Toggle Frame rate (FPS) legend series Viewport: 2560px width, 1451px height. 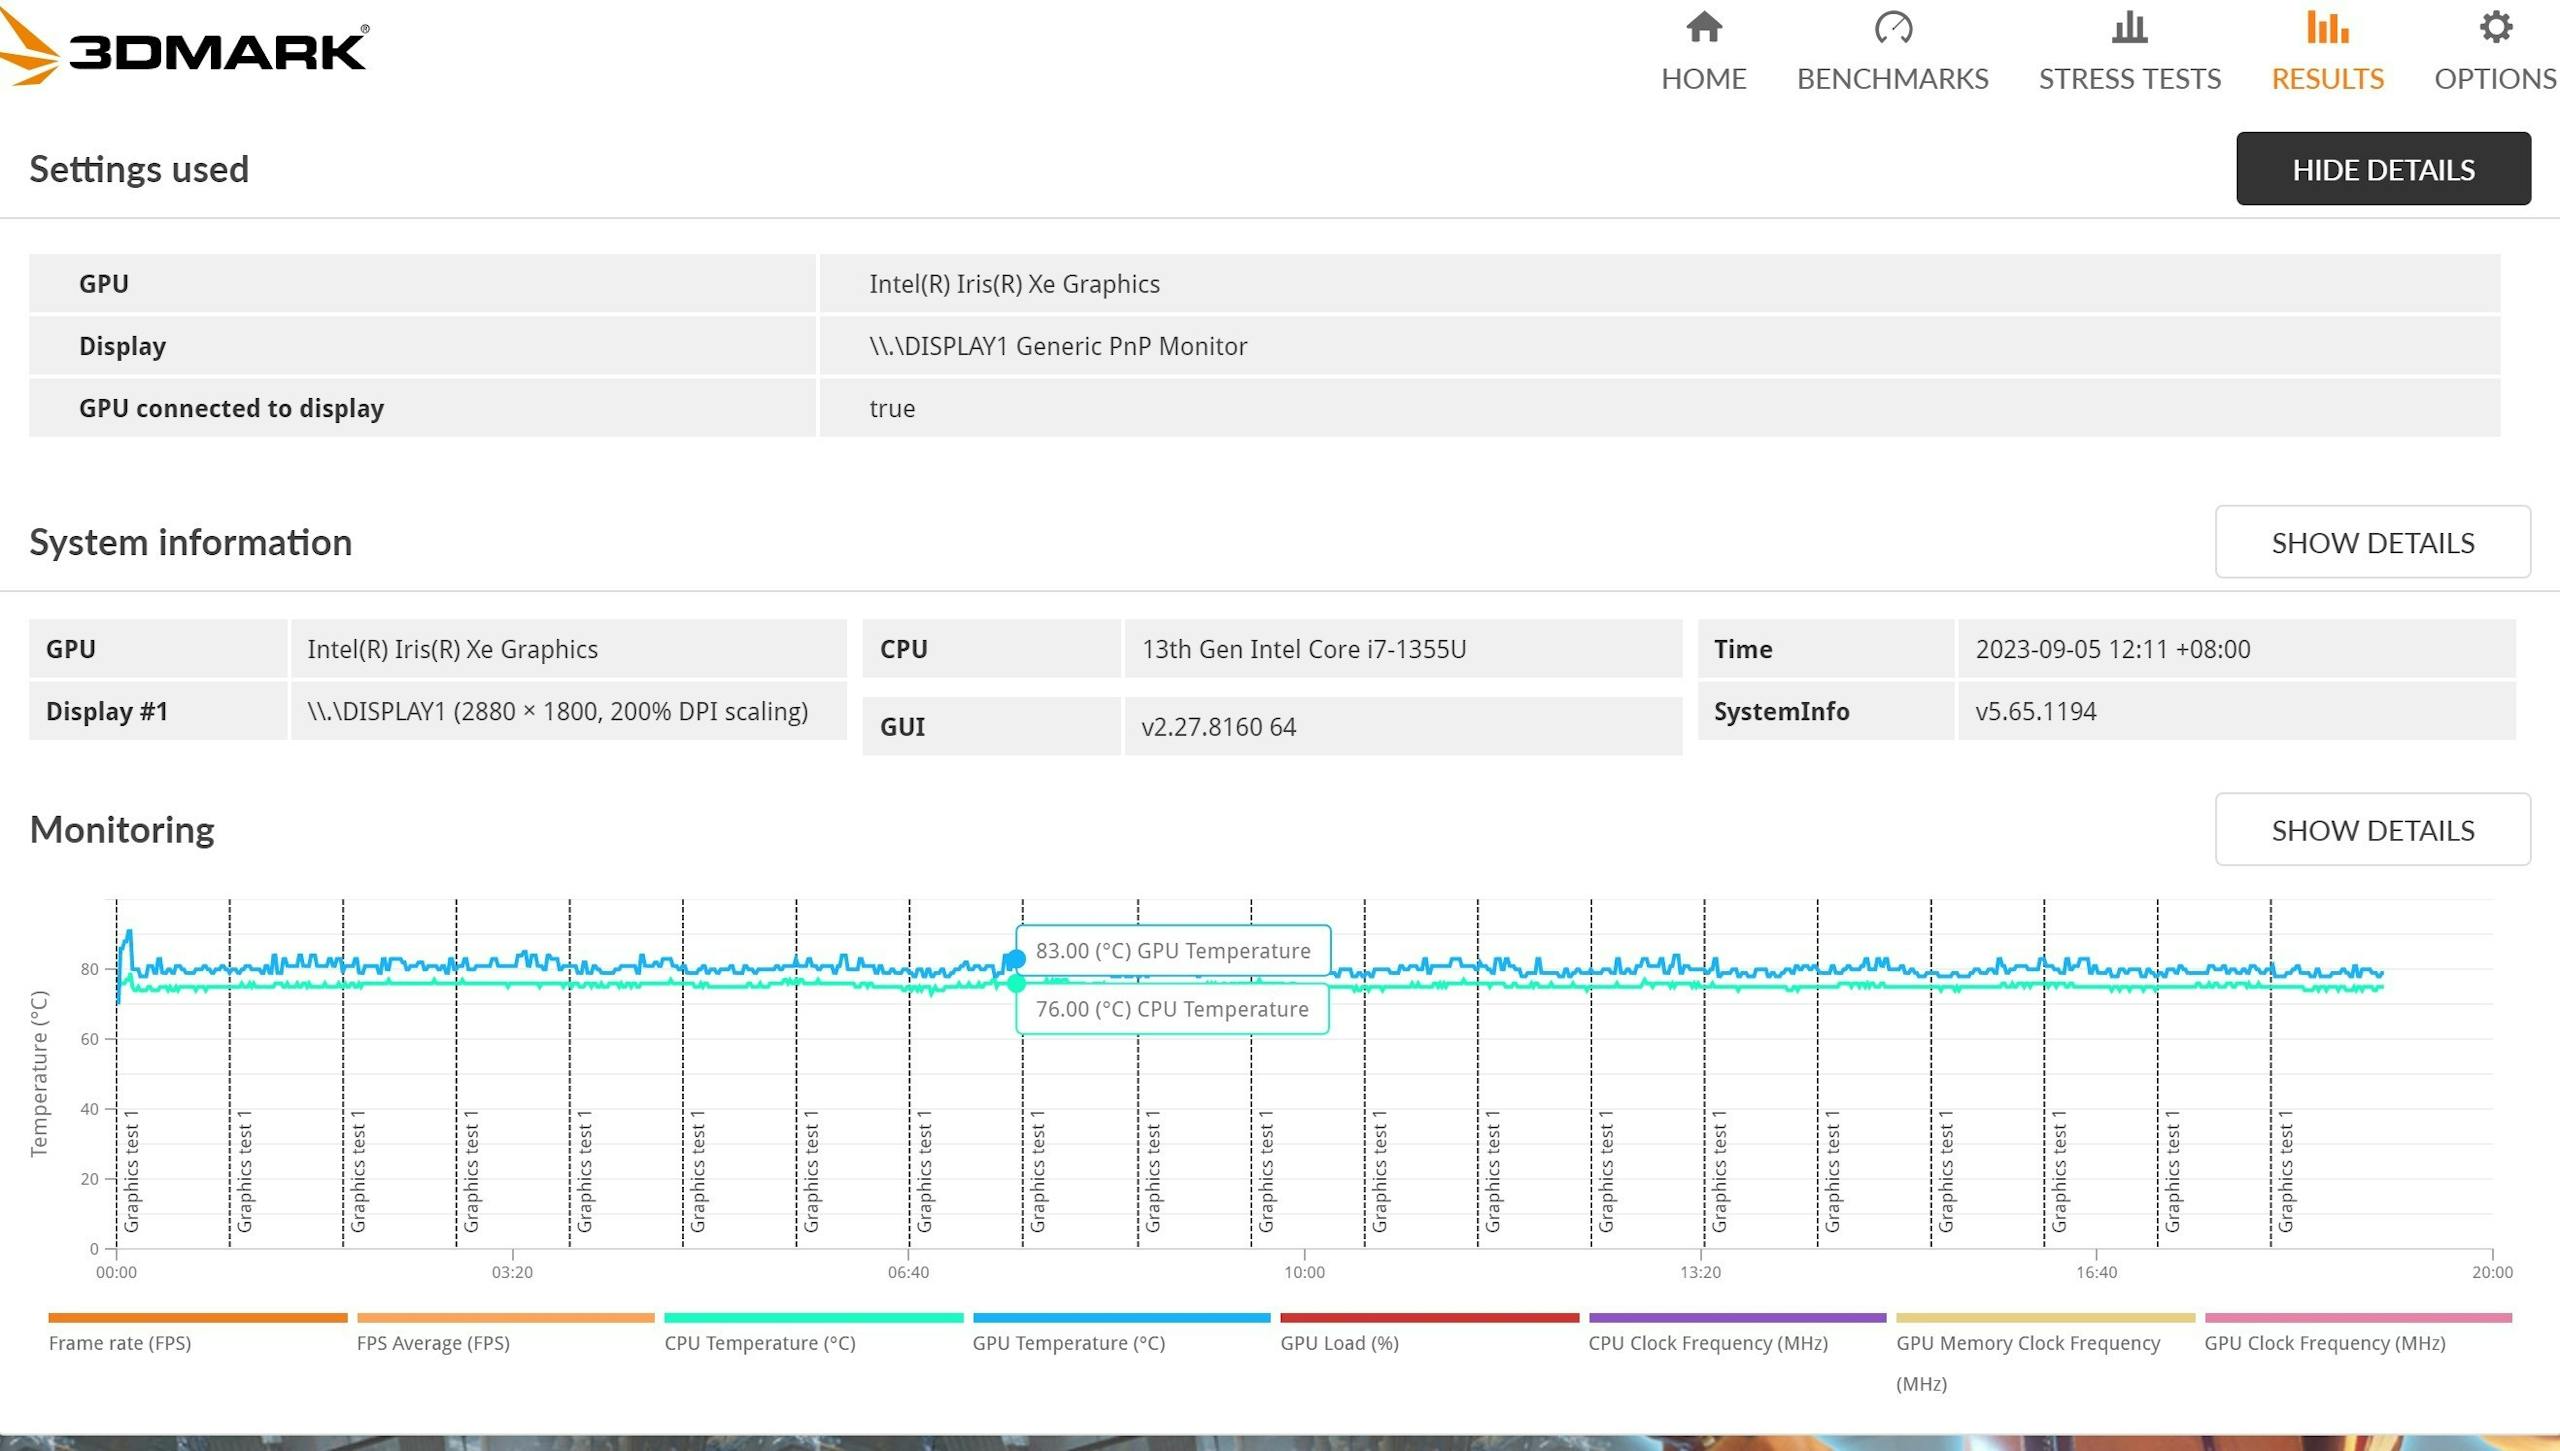[x=120, y=1343]
